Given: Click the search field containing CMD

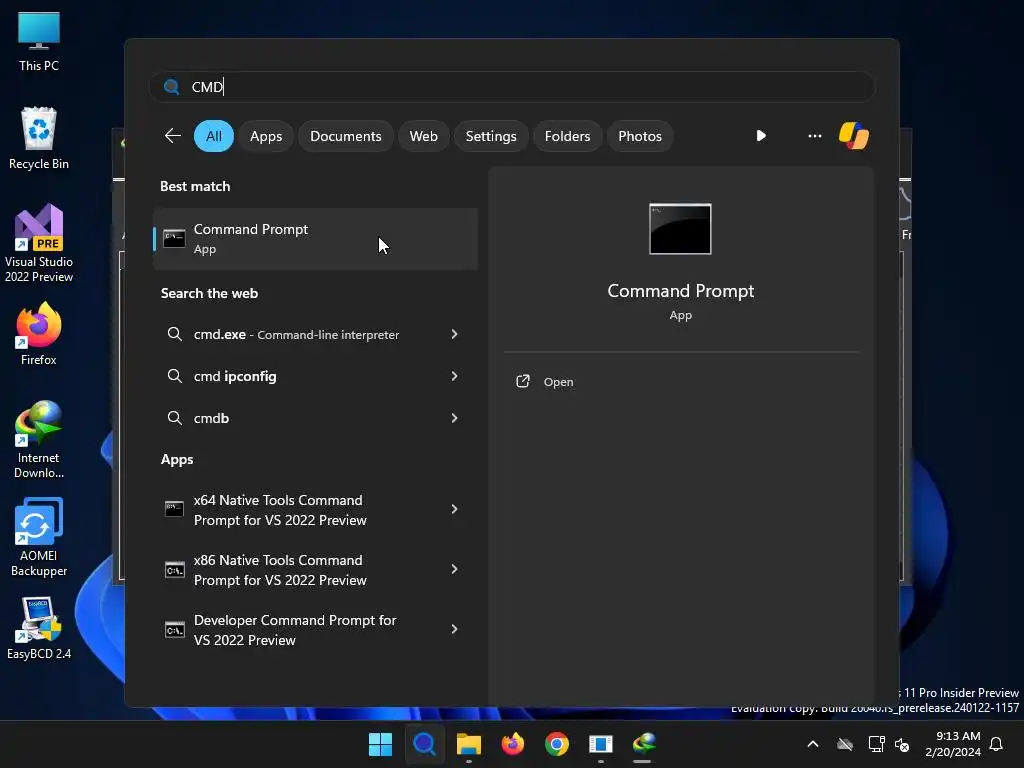Looking at the screenshot, I should pyautogui.click(x=512, y=87).
